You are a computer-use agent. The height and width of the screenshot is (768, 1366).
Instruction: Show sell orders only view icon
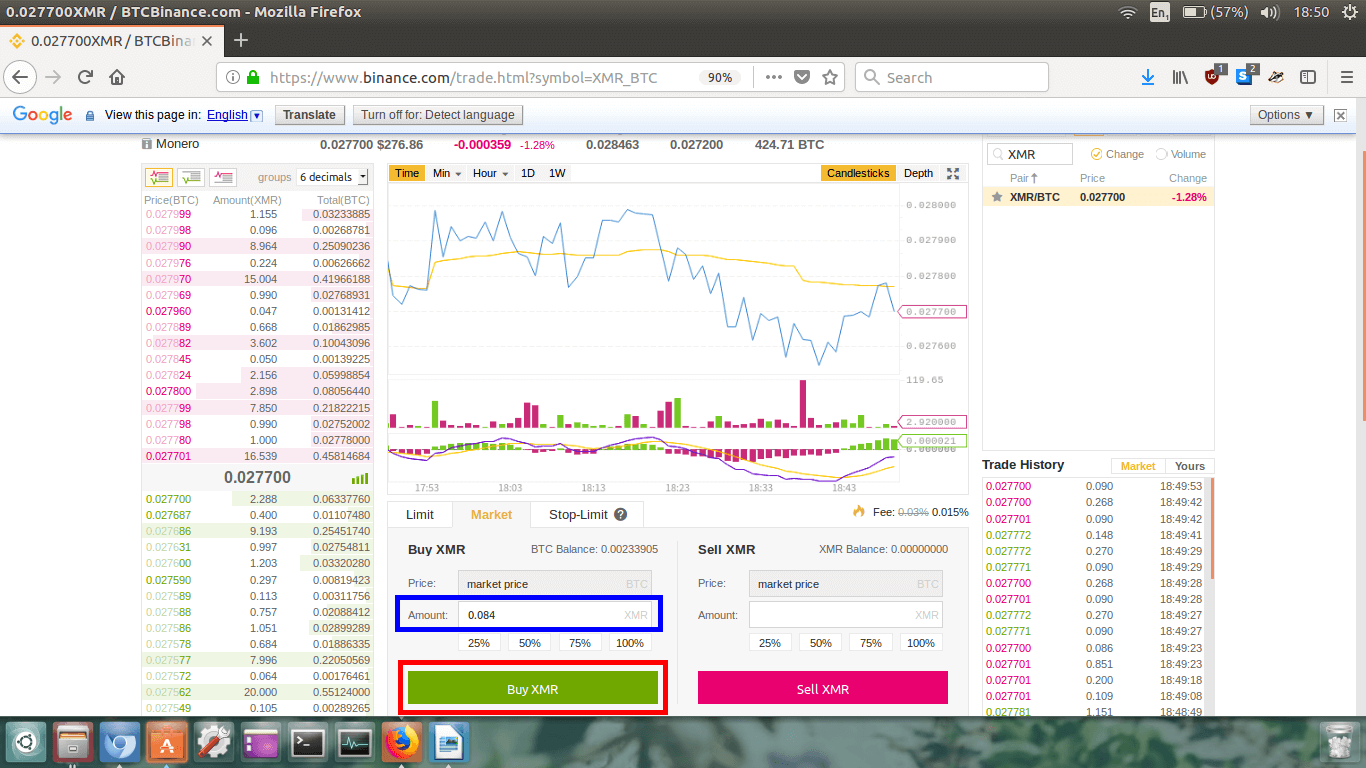[223, 177]
